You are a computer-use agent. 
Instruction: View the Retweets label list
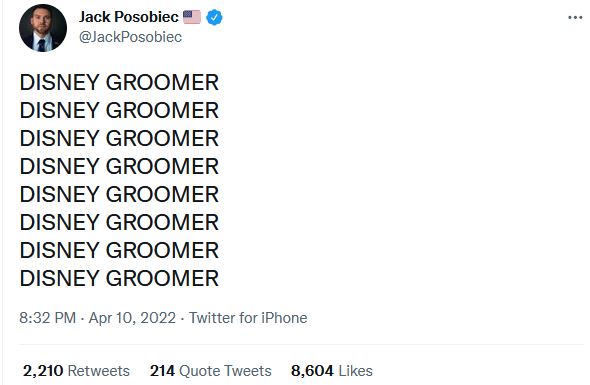click(99, 371)
